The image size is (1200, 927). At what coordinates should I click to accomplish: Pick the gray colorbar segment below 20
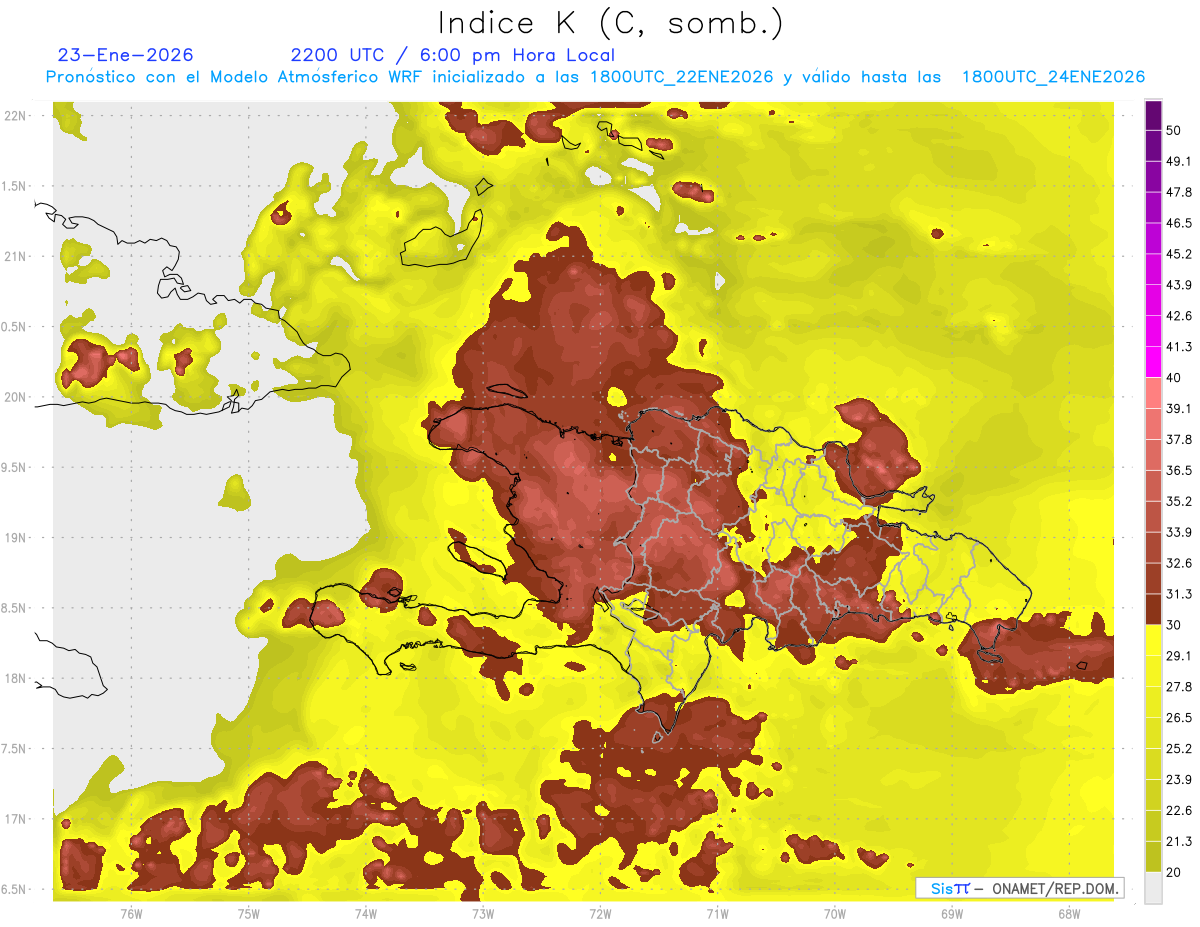tap(1153, 887)
